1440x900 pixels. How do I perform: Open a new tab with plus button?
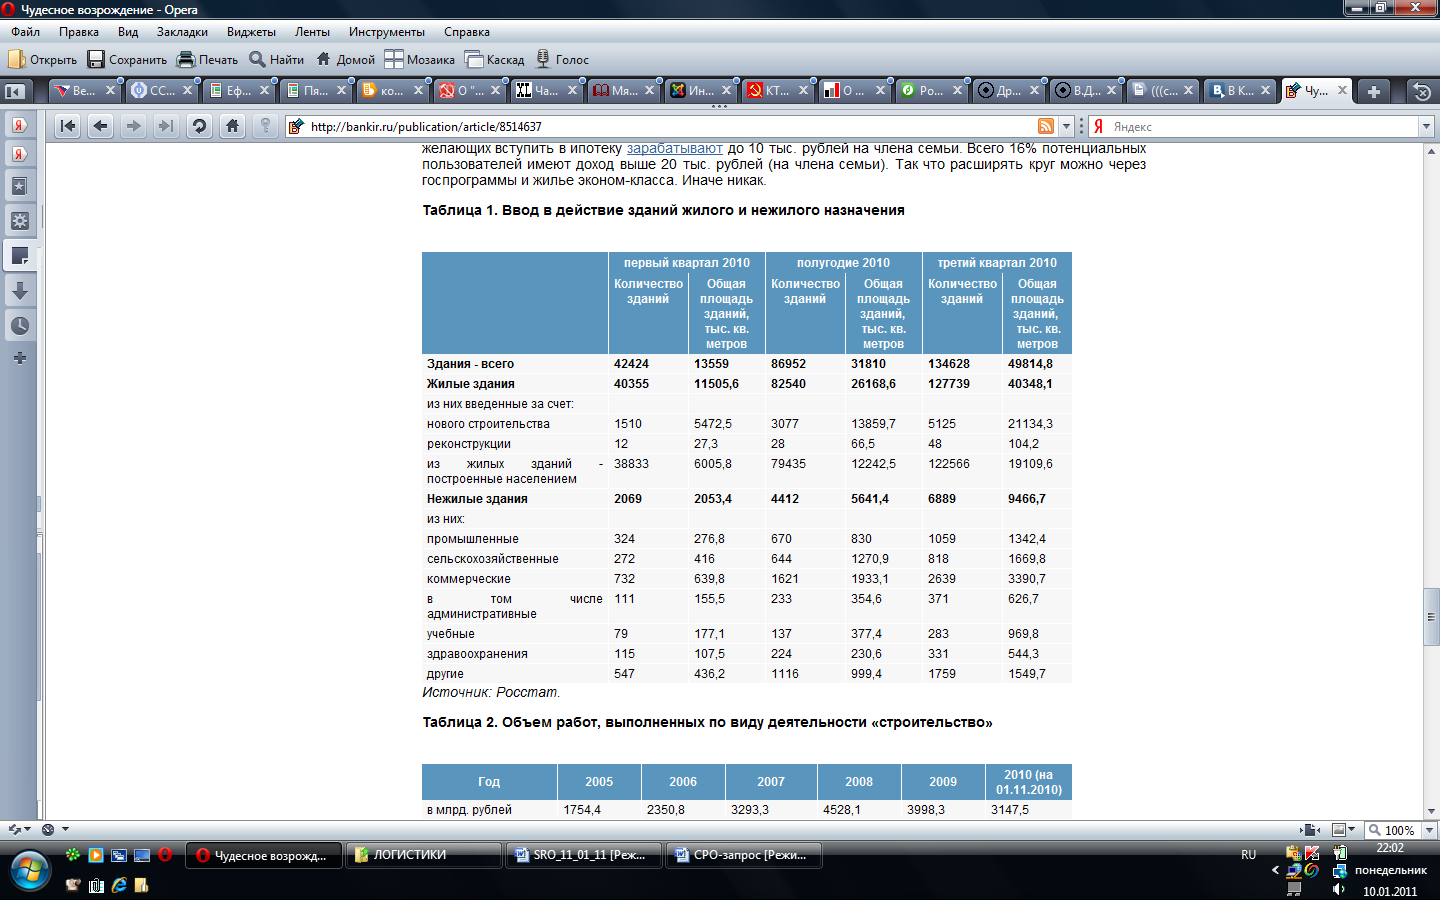(1374, 91)
